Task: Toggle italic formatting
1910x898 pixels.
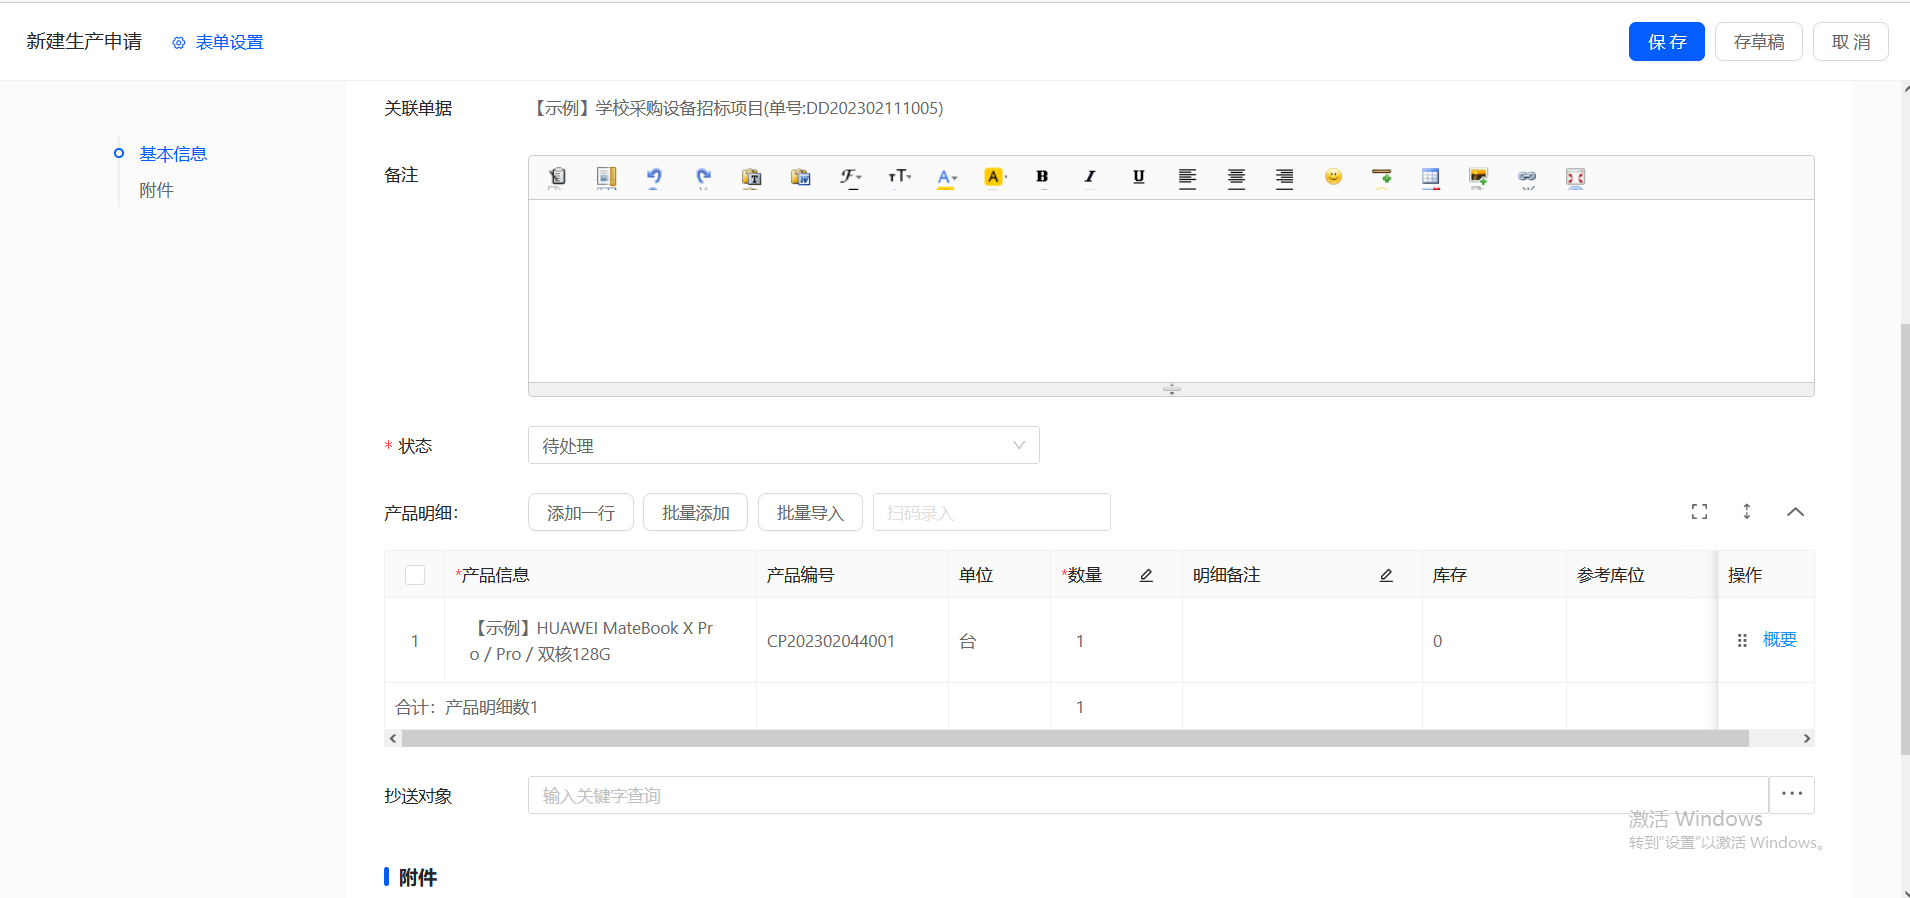Action: (x=1090, y=177)
